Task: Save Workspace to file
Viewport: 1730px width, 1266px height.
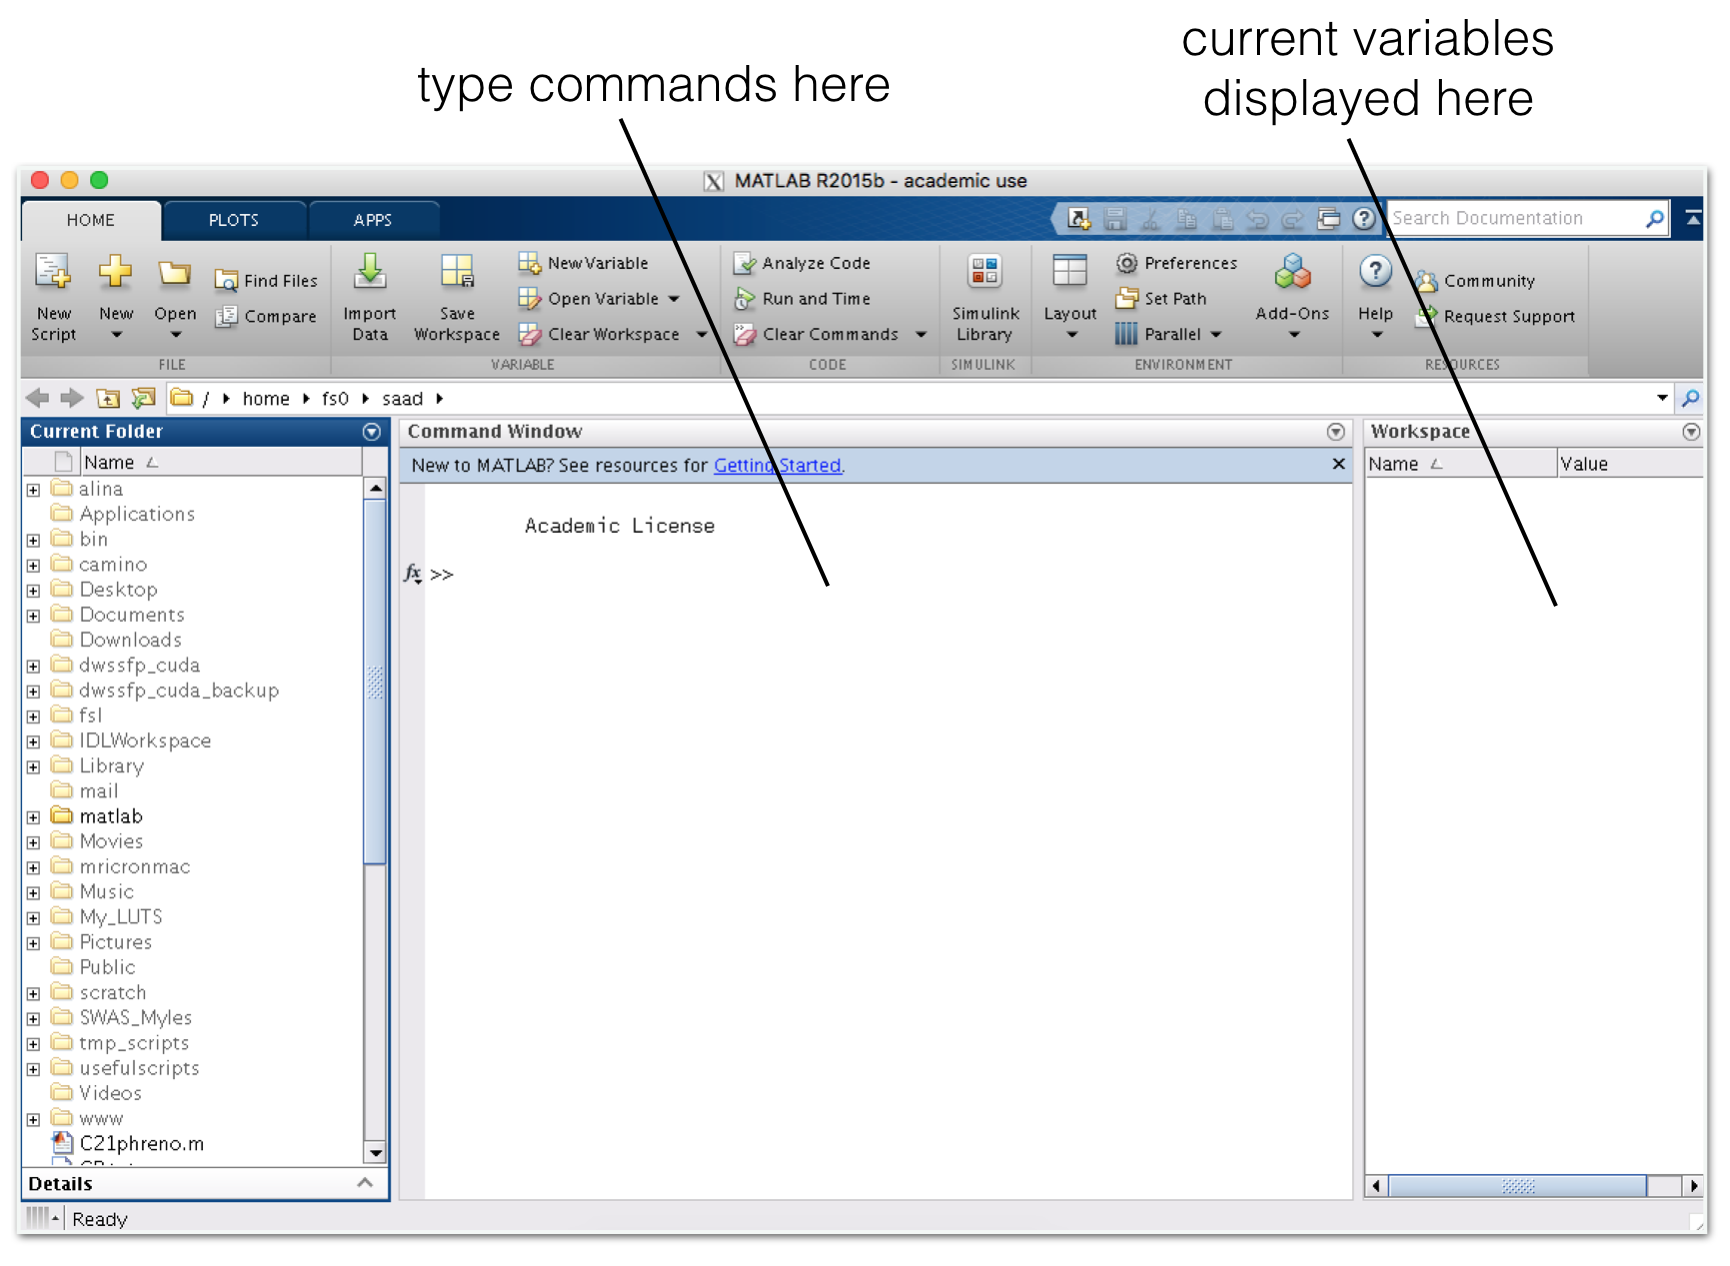Action: pos(457,297)
